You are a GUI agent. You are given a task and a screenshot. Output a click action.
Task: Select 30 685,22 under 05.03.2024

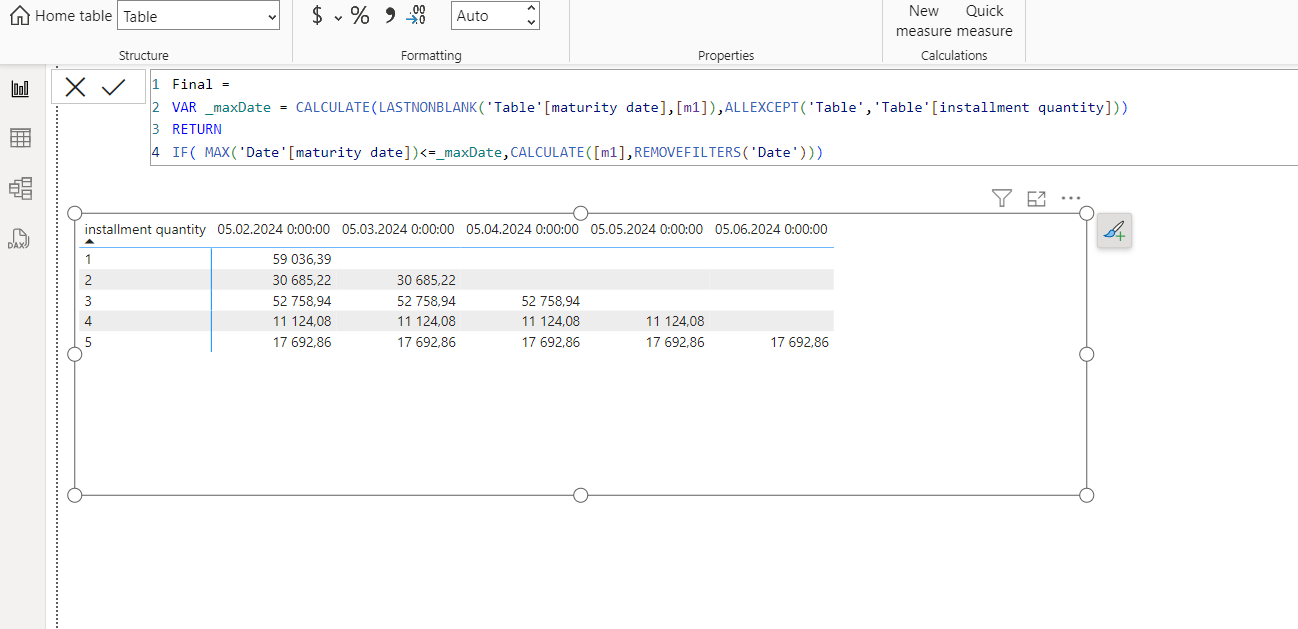point(426,280)
